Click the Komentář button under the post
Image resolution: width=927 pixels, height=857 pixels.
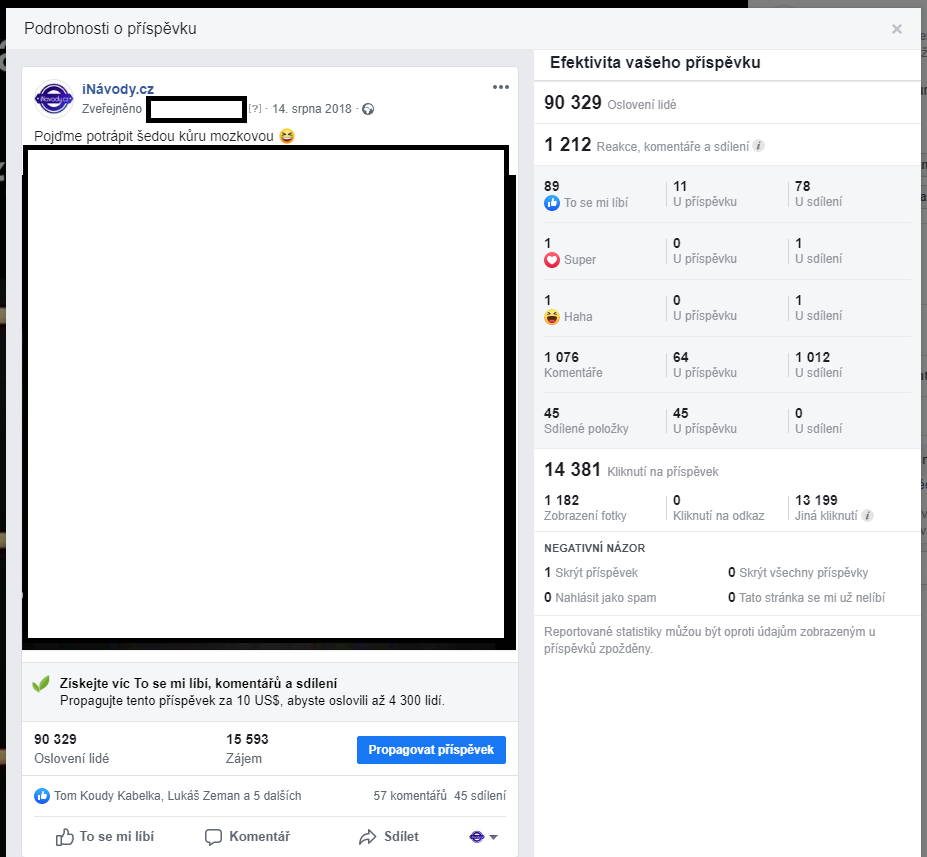247,836
